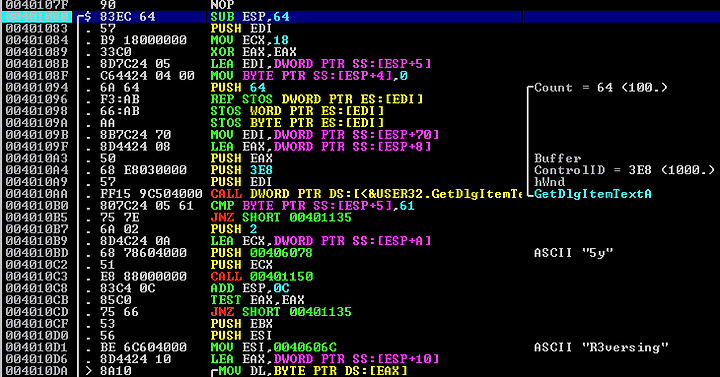Select the PUSH ECX instruction

pyautogui.click(x=242, y=265)
